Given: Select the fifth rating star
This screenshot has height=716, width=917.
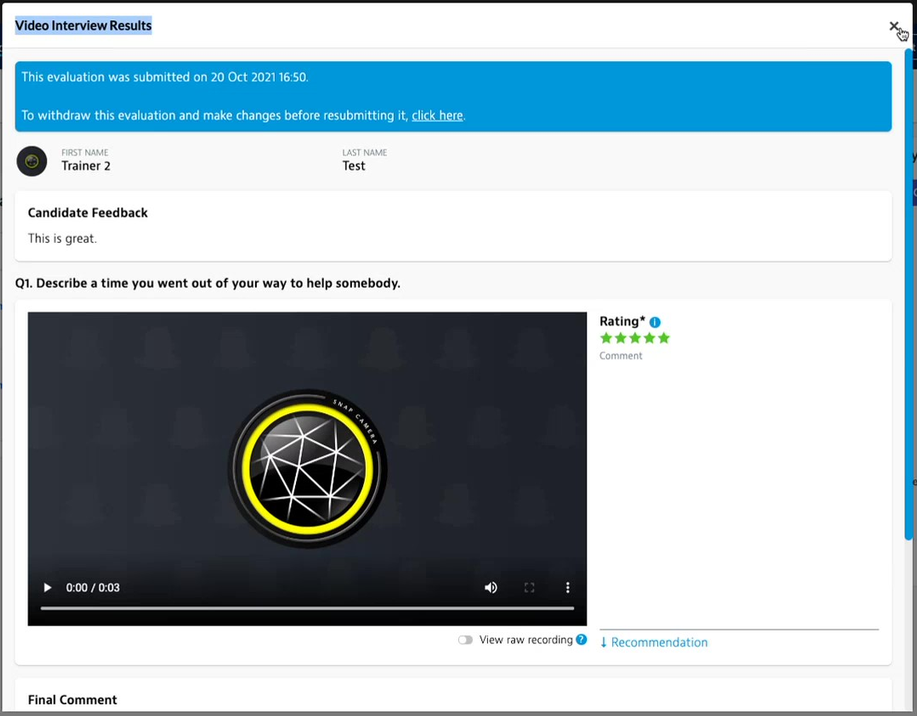Looking at the screenshot, I should coord(664,338).
